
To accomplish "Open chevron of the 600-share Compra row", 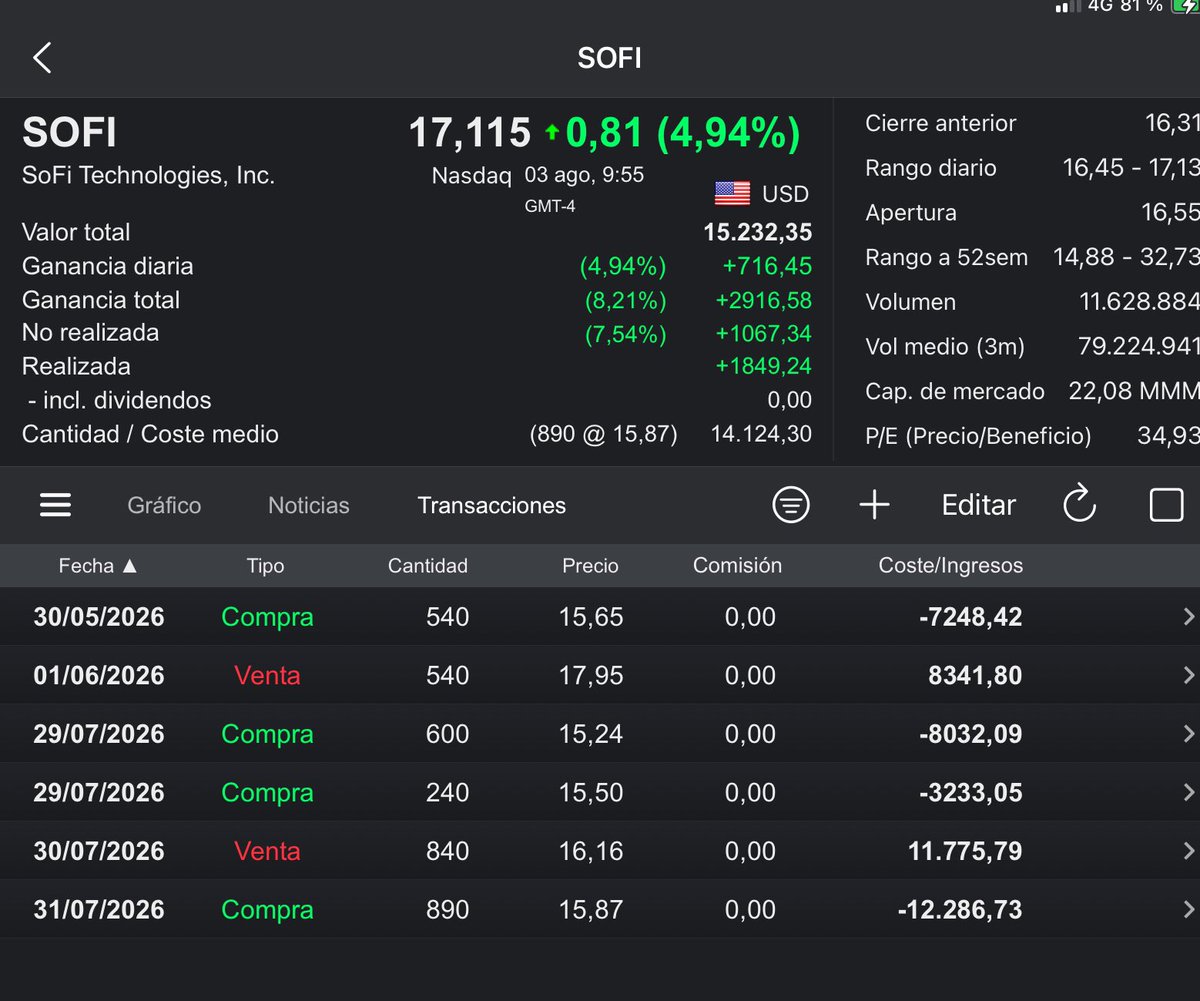I will coord(1188,734).
